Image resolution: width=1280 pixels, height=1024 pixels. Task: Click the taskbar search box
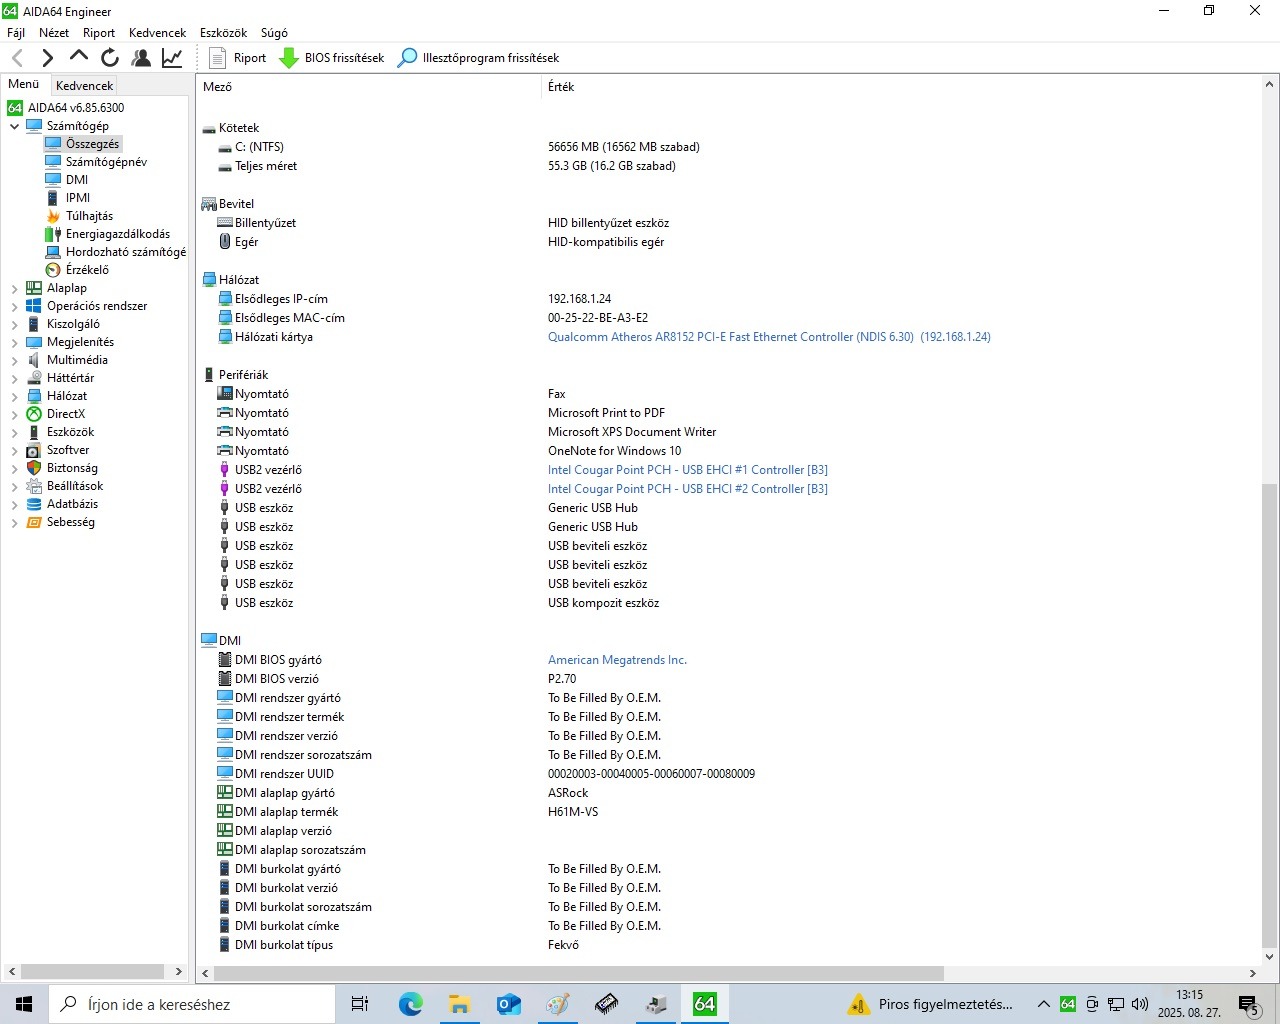(192, 1004)
